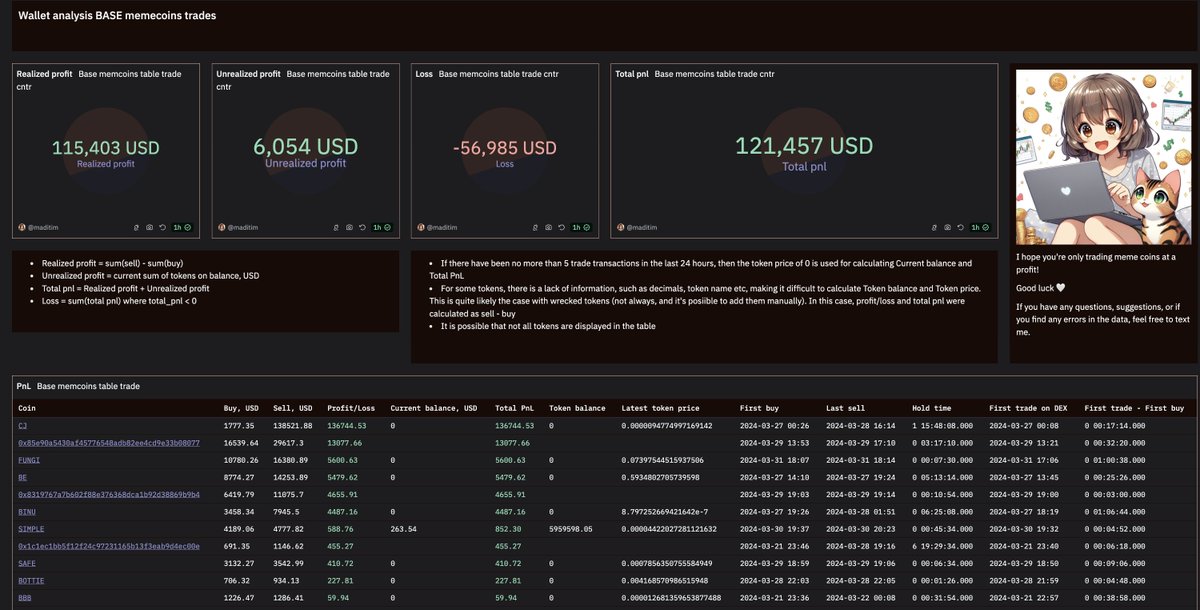Click camera icon on Total pnl card

point(947,227)
